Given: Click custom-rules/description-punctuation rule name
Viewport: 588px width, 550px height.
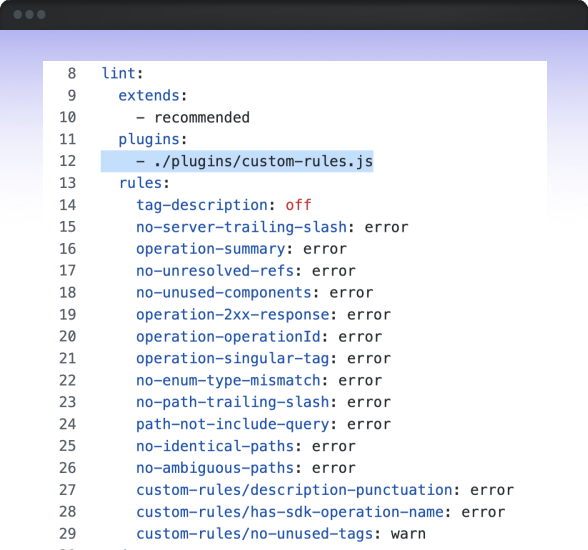Looking at the screenshot, I should pyautogui.click(x=294, y=490).
